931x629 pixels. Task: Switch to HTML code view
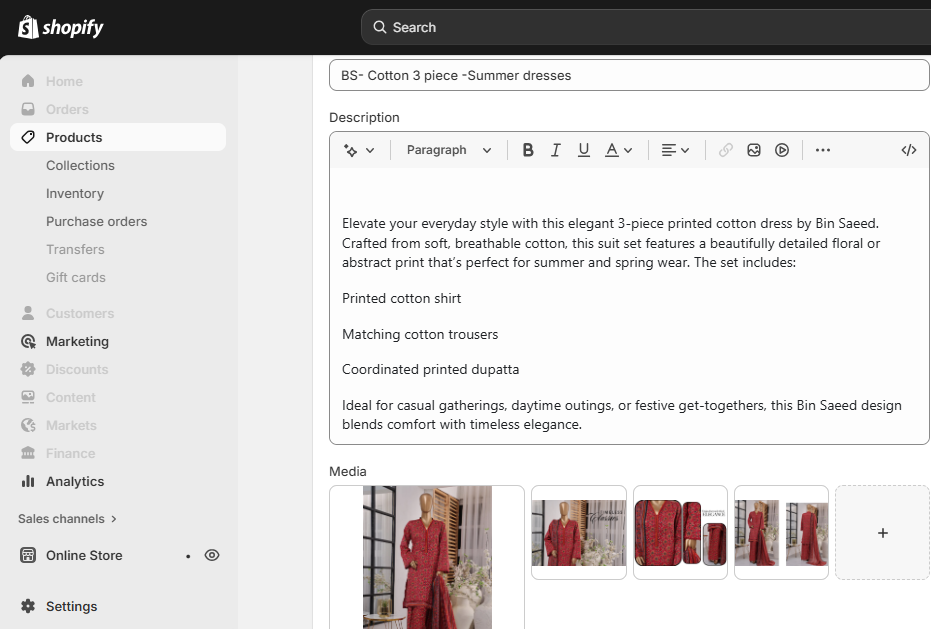tap(909, 150)
